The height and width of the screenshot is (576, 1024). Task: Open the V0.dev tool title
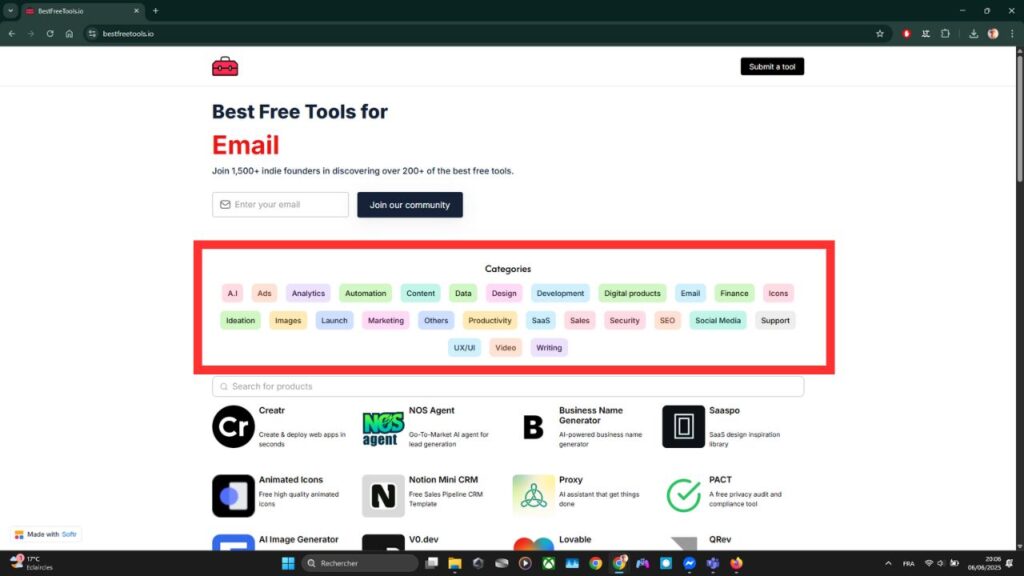(424, 539)
